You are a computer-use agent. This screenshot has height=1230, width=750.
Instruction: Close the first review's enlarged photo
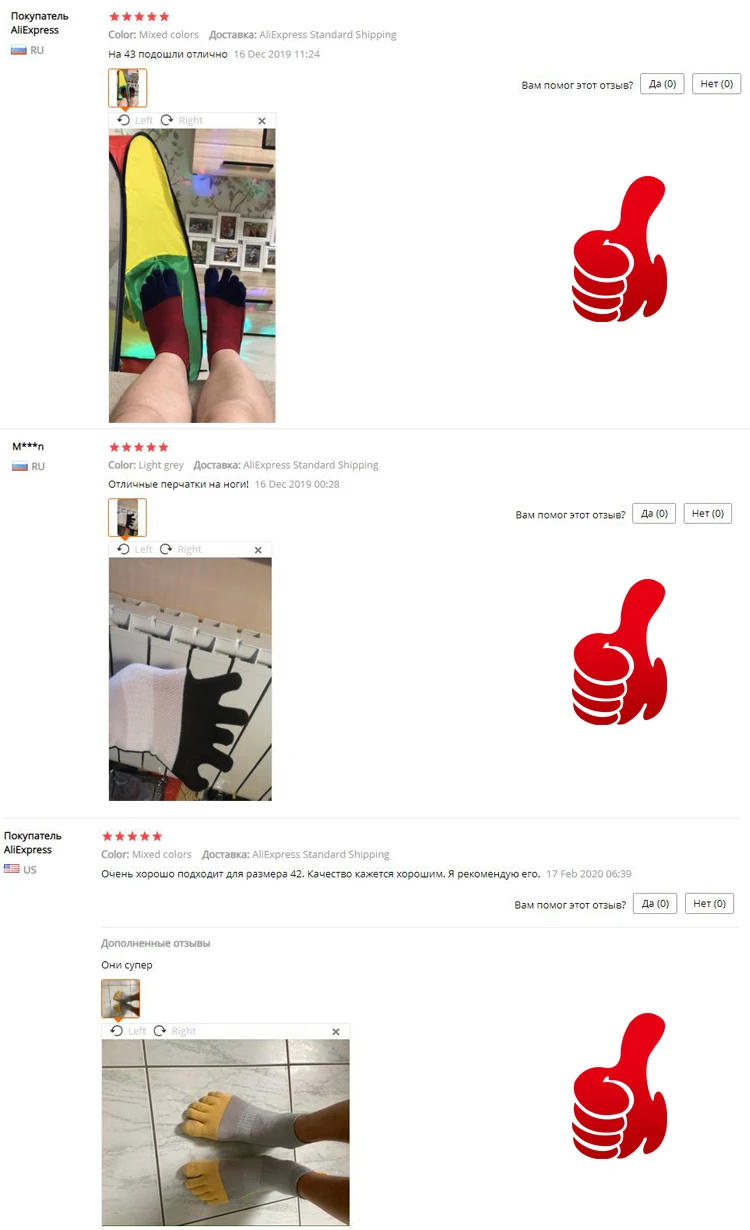tap(262, 120)
